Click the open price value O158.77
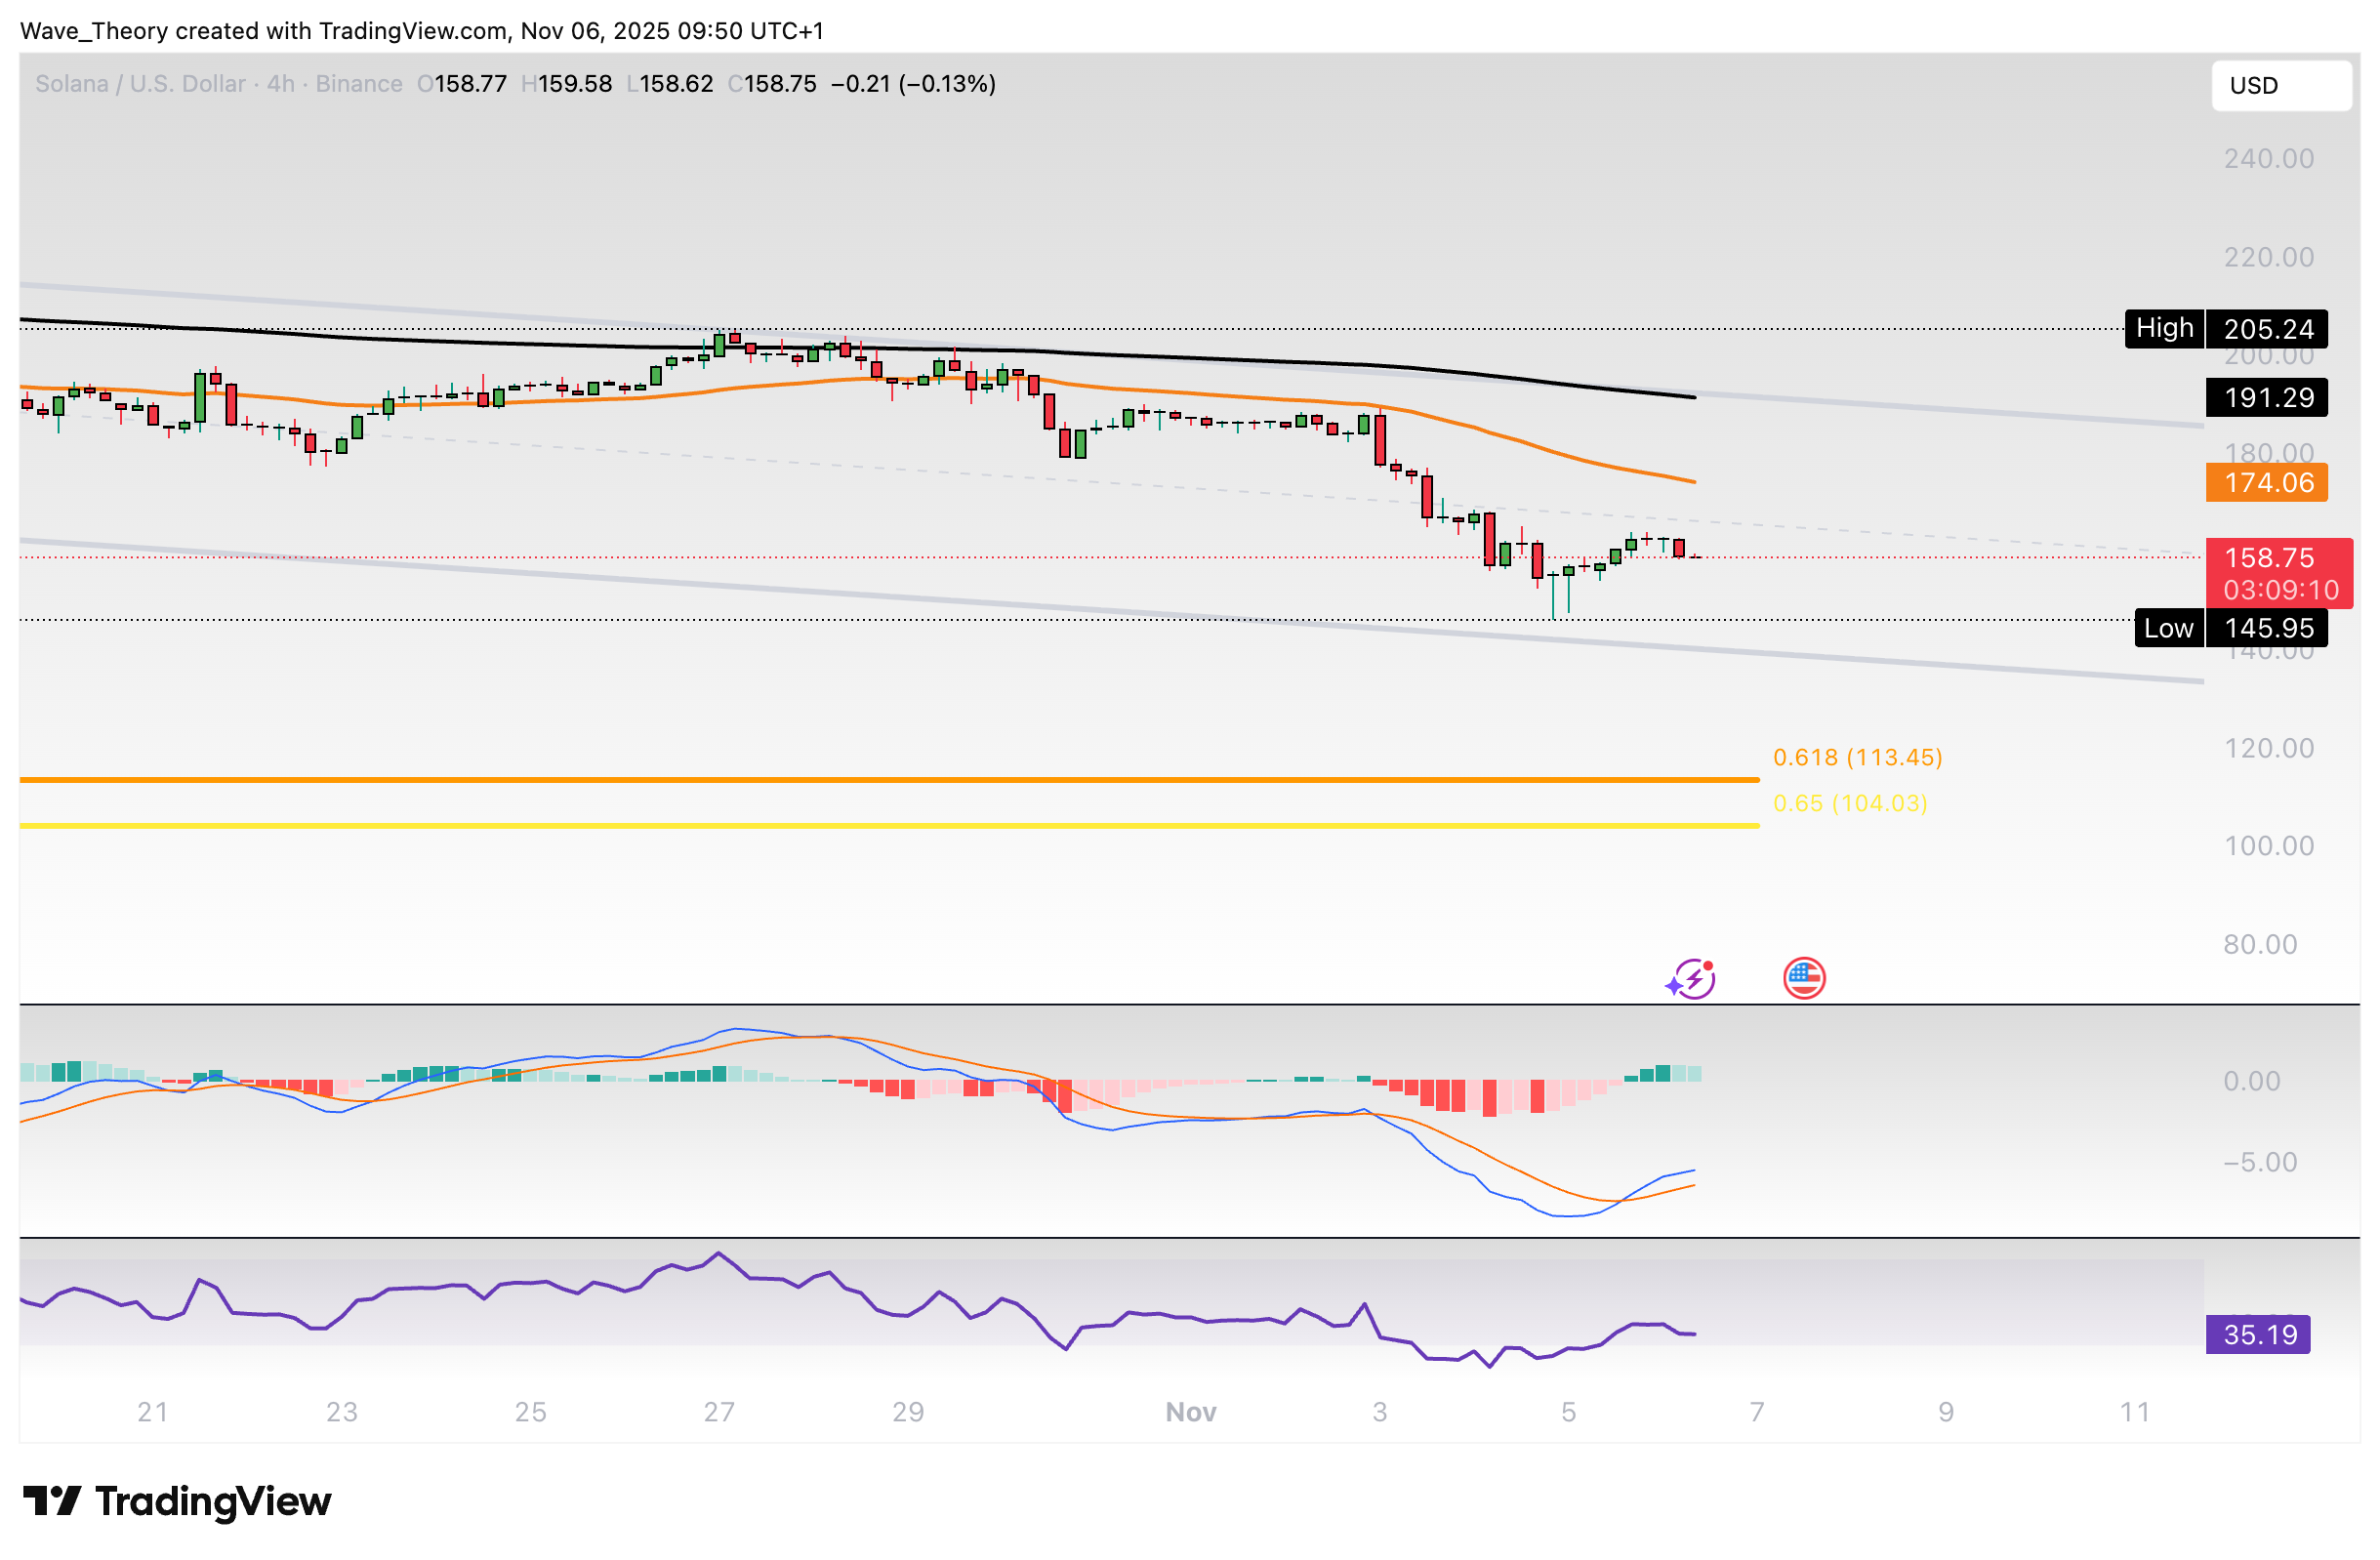 [x=463, y=84]
